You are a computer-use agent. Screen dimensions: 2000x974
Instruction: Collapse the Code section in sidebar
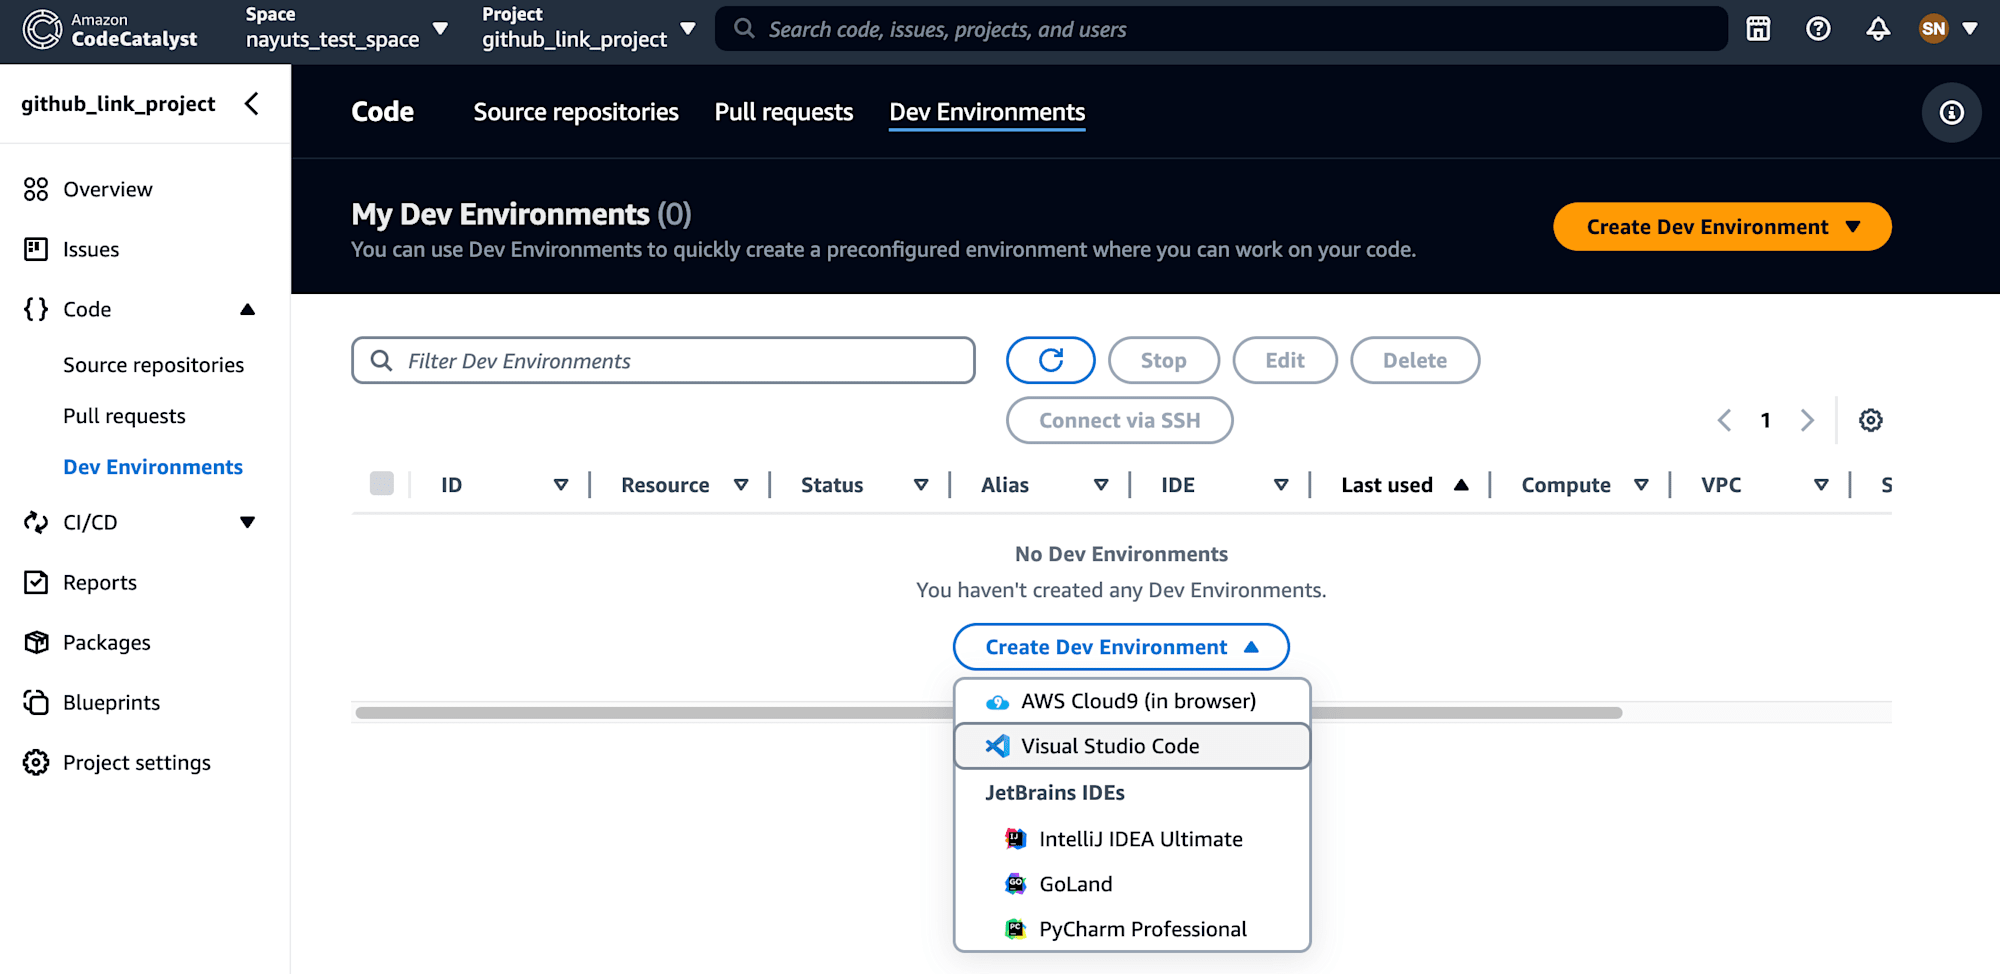tap(247, 310)
